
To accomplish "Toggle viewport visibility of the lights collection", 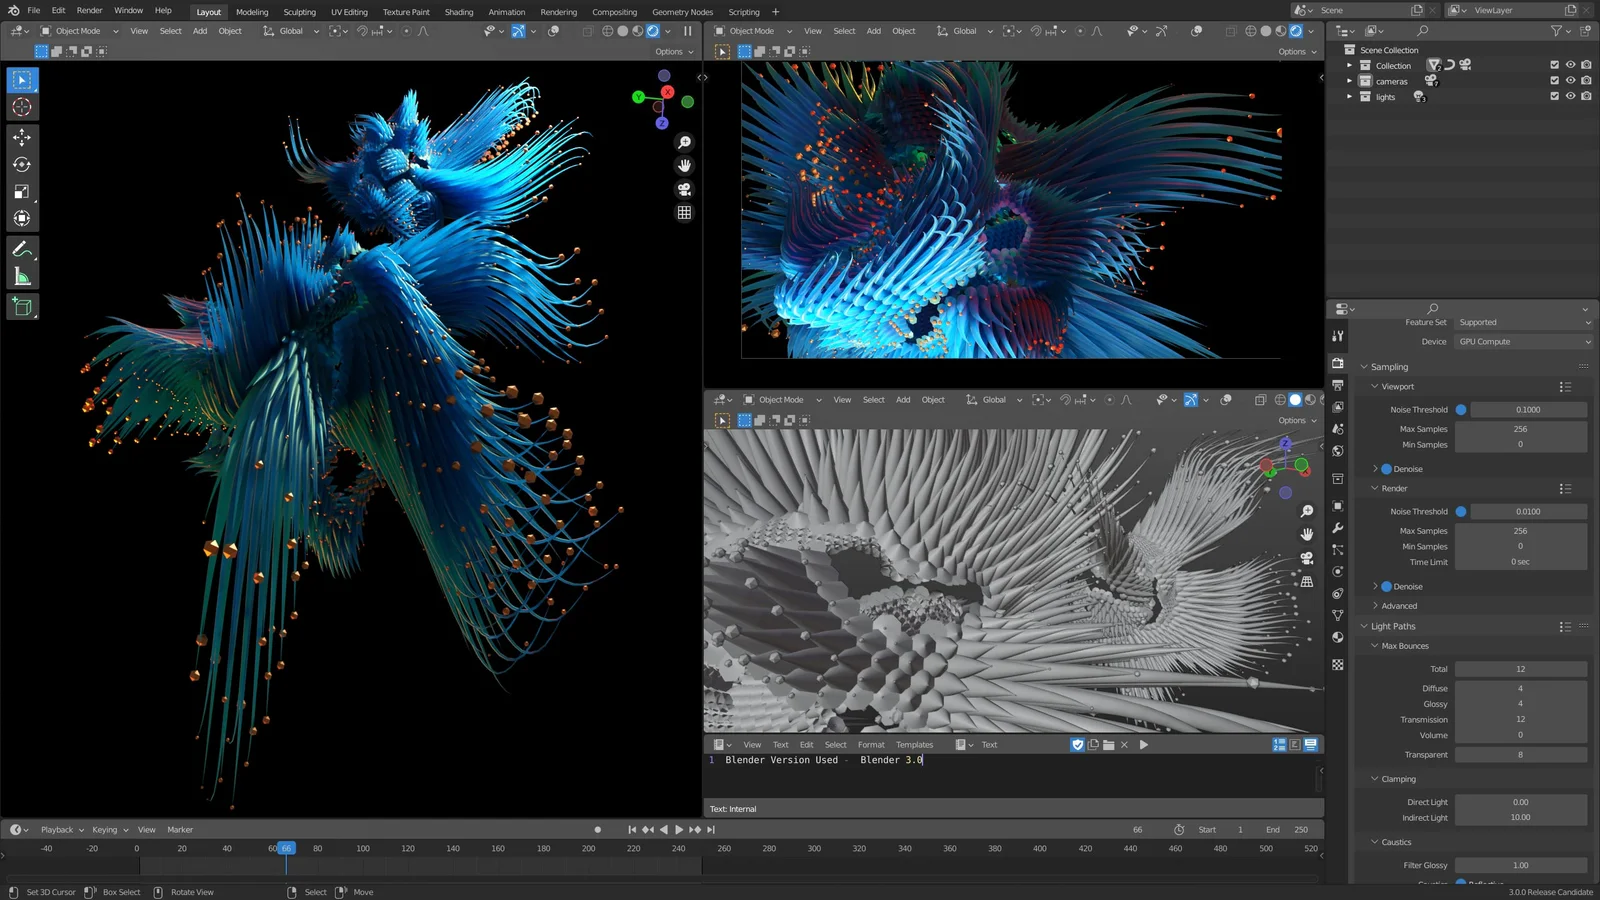I will pos(1570,96).
